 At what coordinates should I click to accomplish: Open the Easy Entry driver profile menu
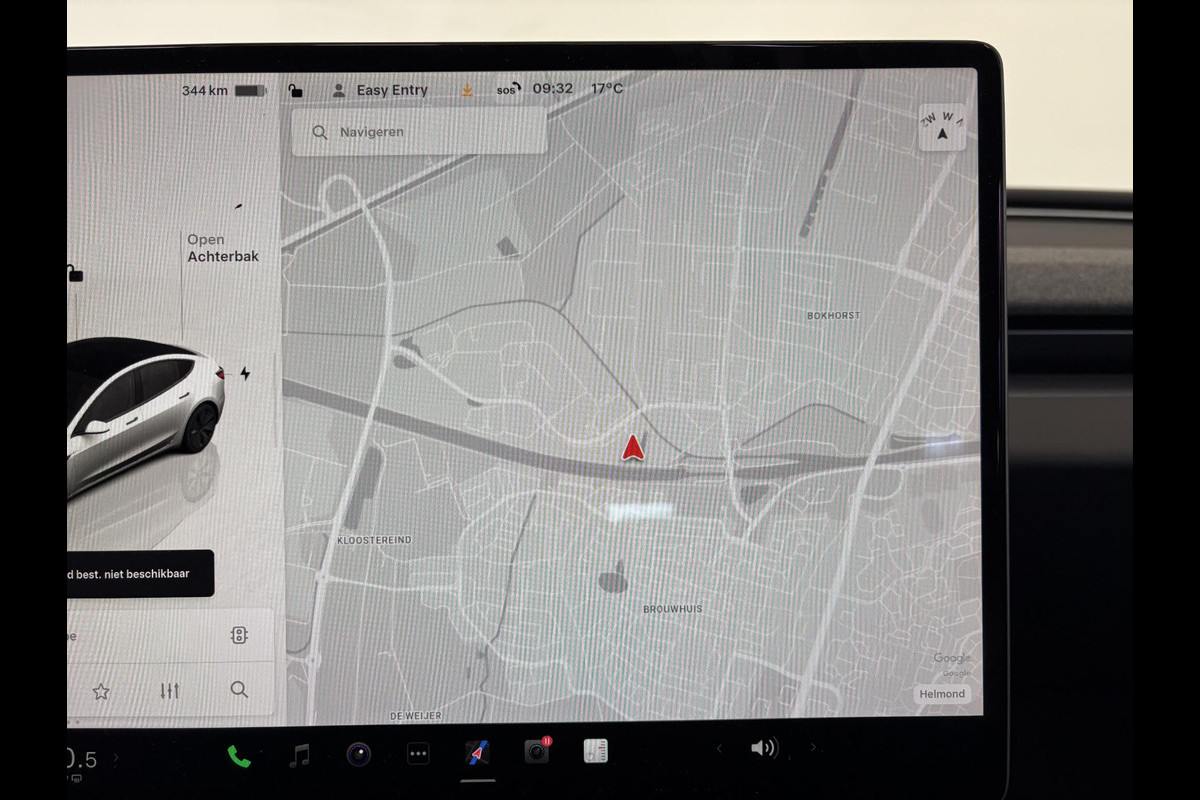[x=380, y=90]
